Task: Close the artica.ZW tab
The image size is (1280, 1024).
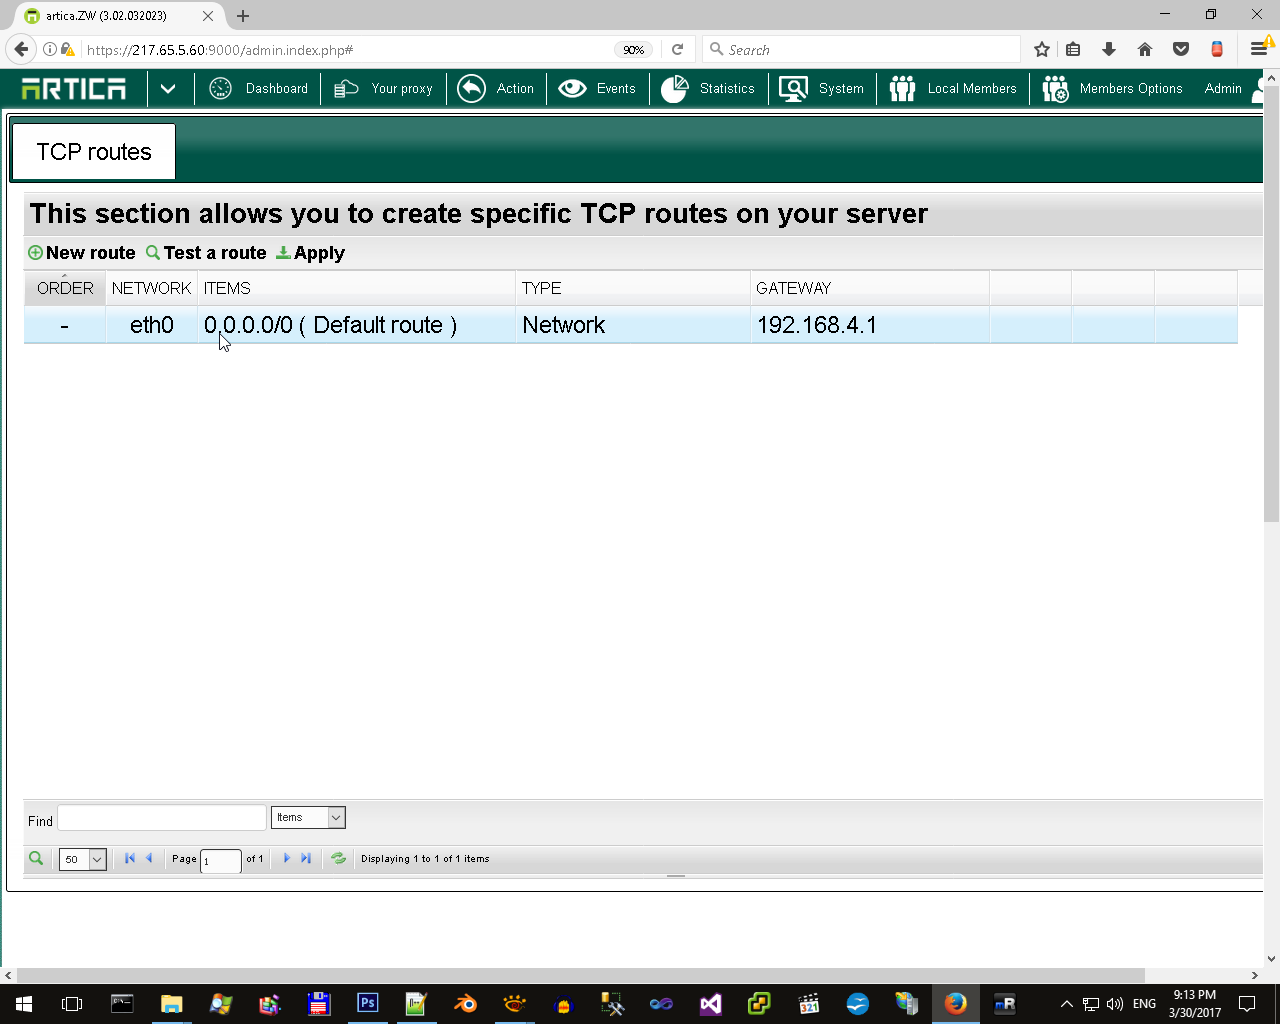Action: (208, 16)
